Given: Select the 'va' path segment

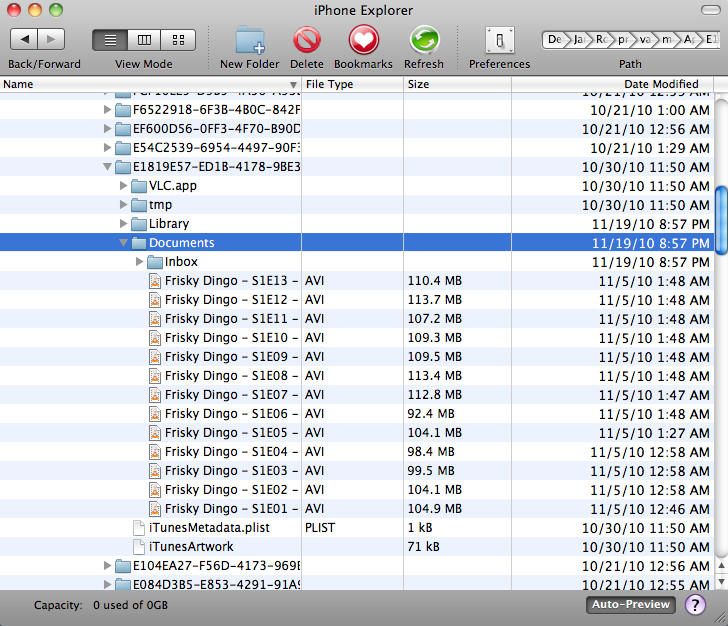Looking at the screenshot, I should 645,40.
